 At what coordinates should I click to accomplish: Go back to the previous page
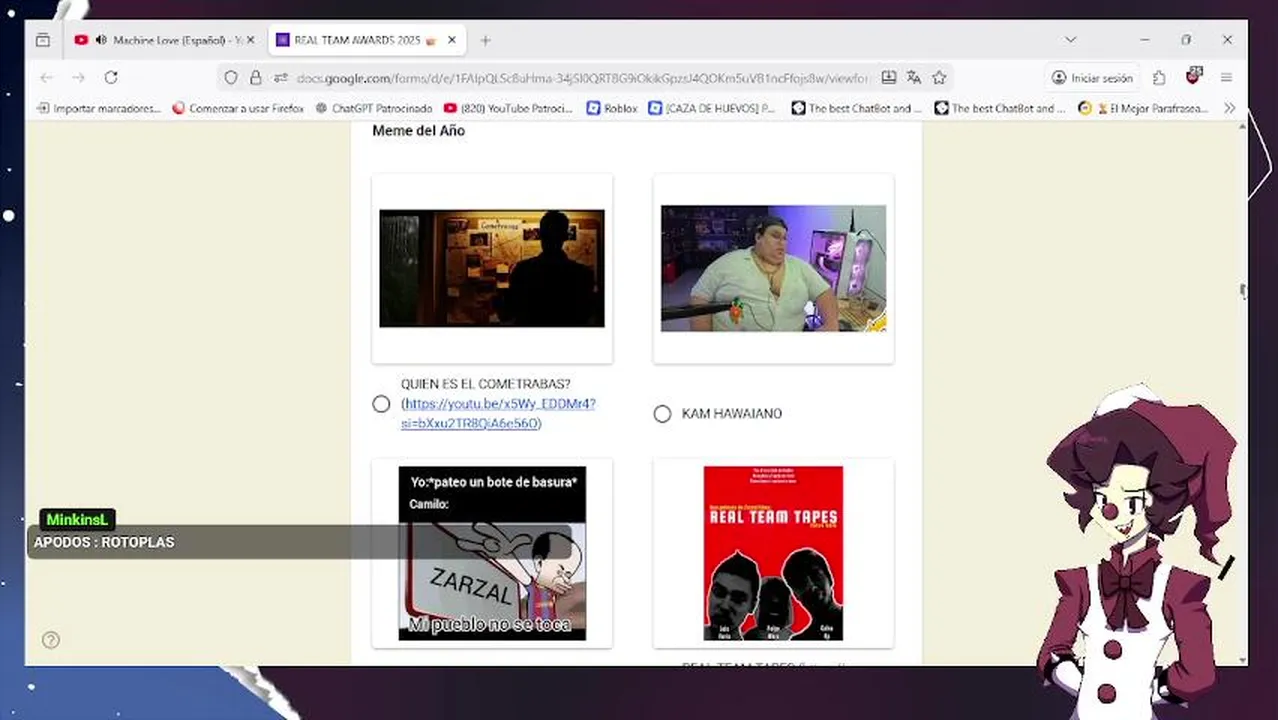coord(46,77)
